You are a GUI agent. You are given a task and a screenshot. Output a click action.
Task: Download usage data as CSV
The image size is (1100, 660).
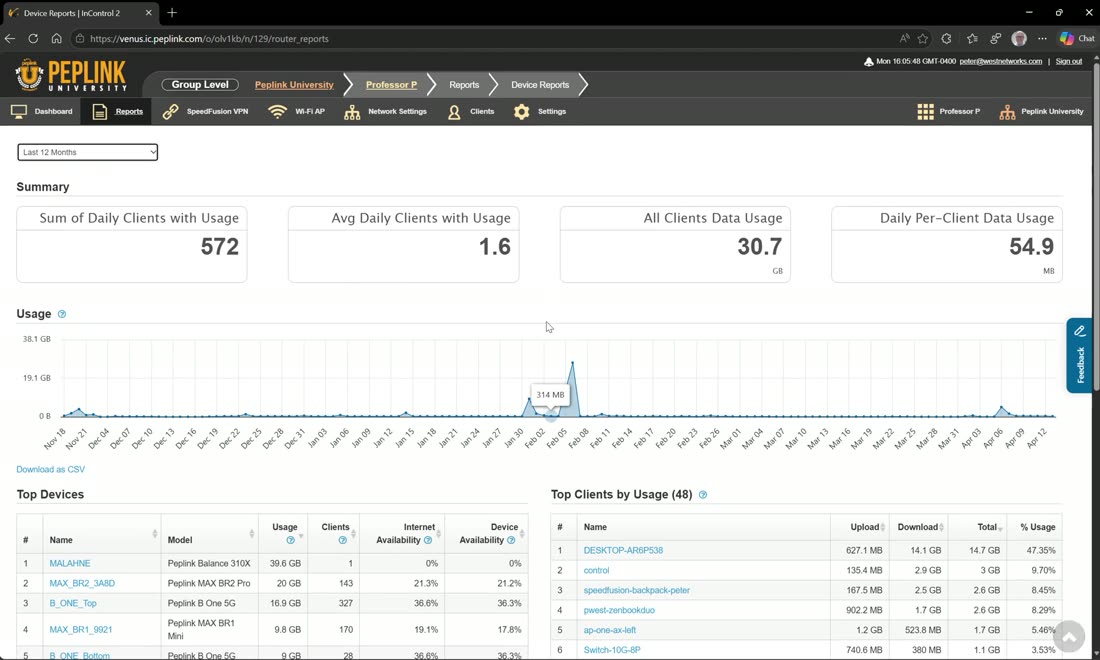coord(51,469)
